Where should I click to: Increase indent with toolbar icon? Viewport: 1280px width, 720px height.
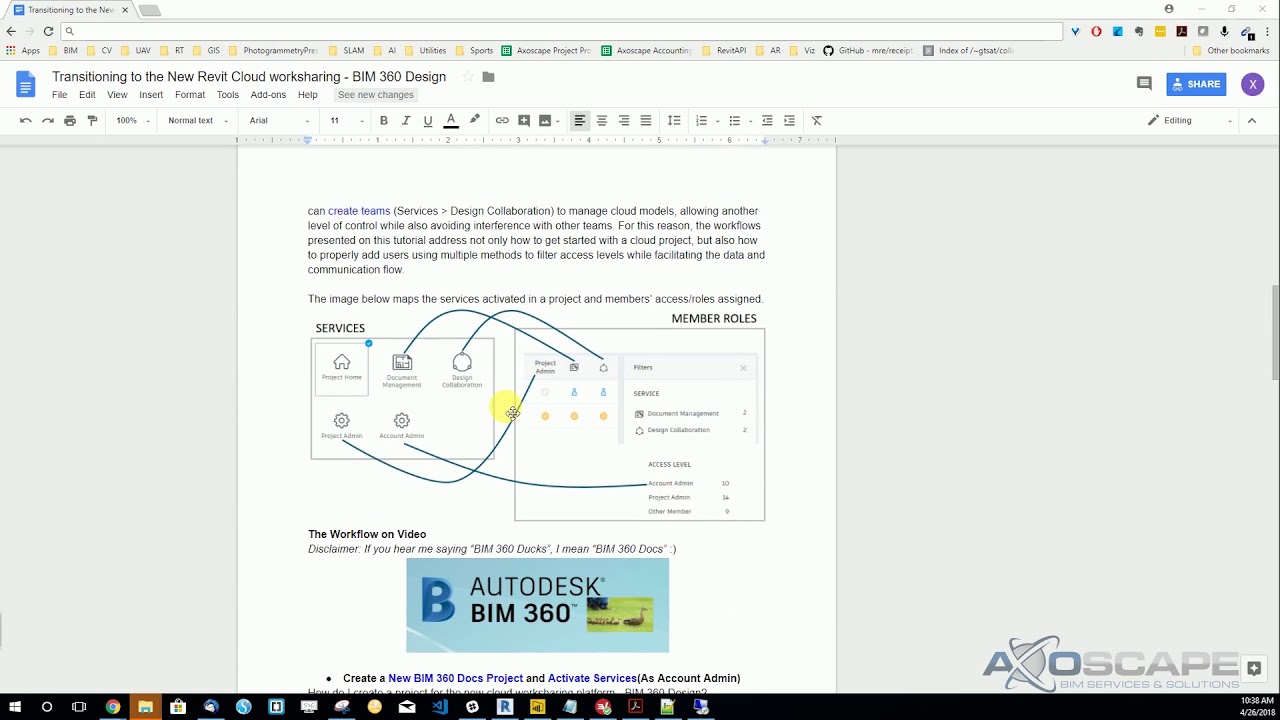[789, 120]
